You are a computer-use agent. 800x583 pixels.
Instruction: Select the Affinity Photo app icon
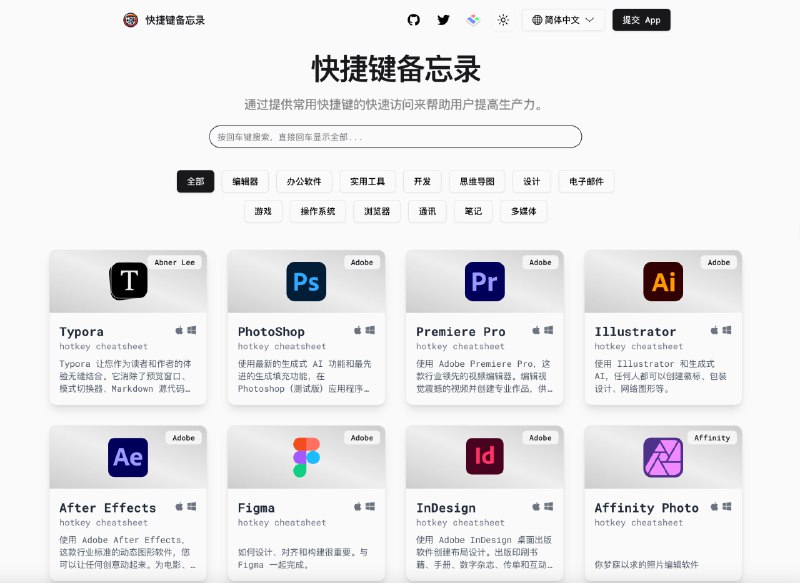(661, 457)
